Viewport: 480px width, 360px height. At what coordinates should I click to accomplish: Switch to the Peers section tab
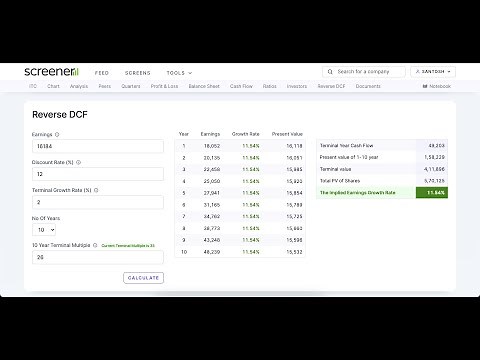105,86
